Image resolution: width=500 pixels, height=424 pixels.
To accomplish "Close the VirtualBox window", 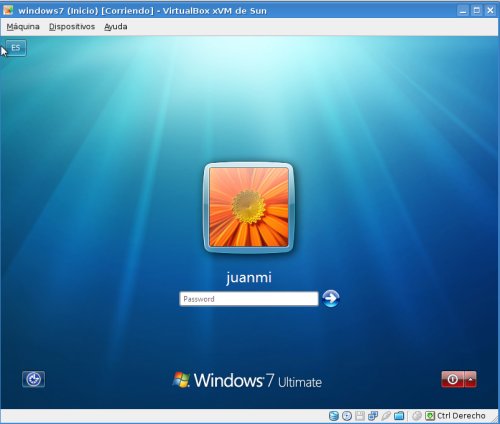I will (x=490, y=11).
